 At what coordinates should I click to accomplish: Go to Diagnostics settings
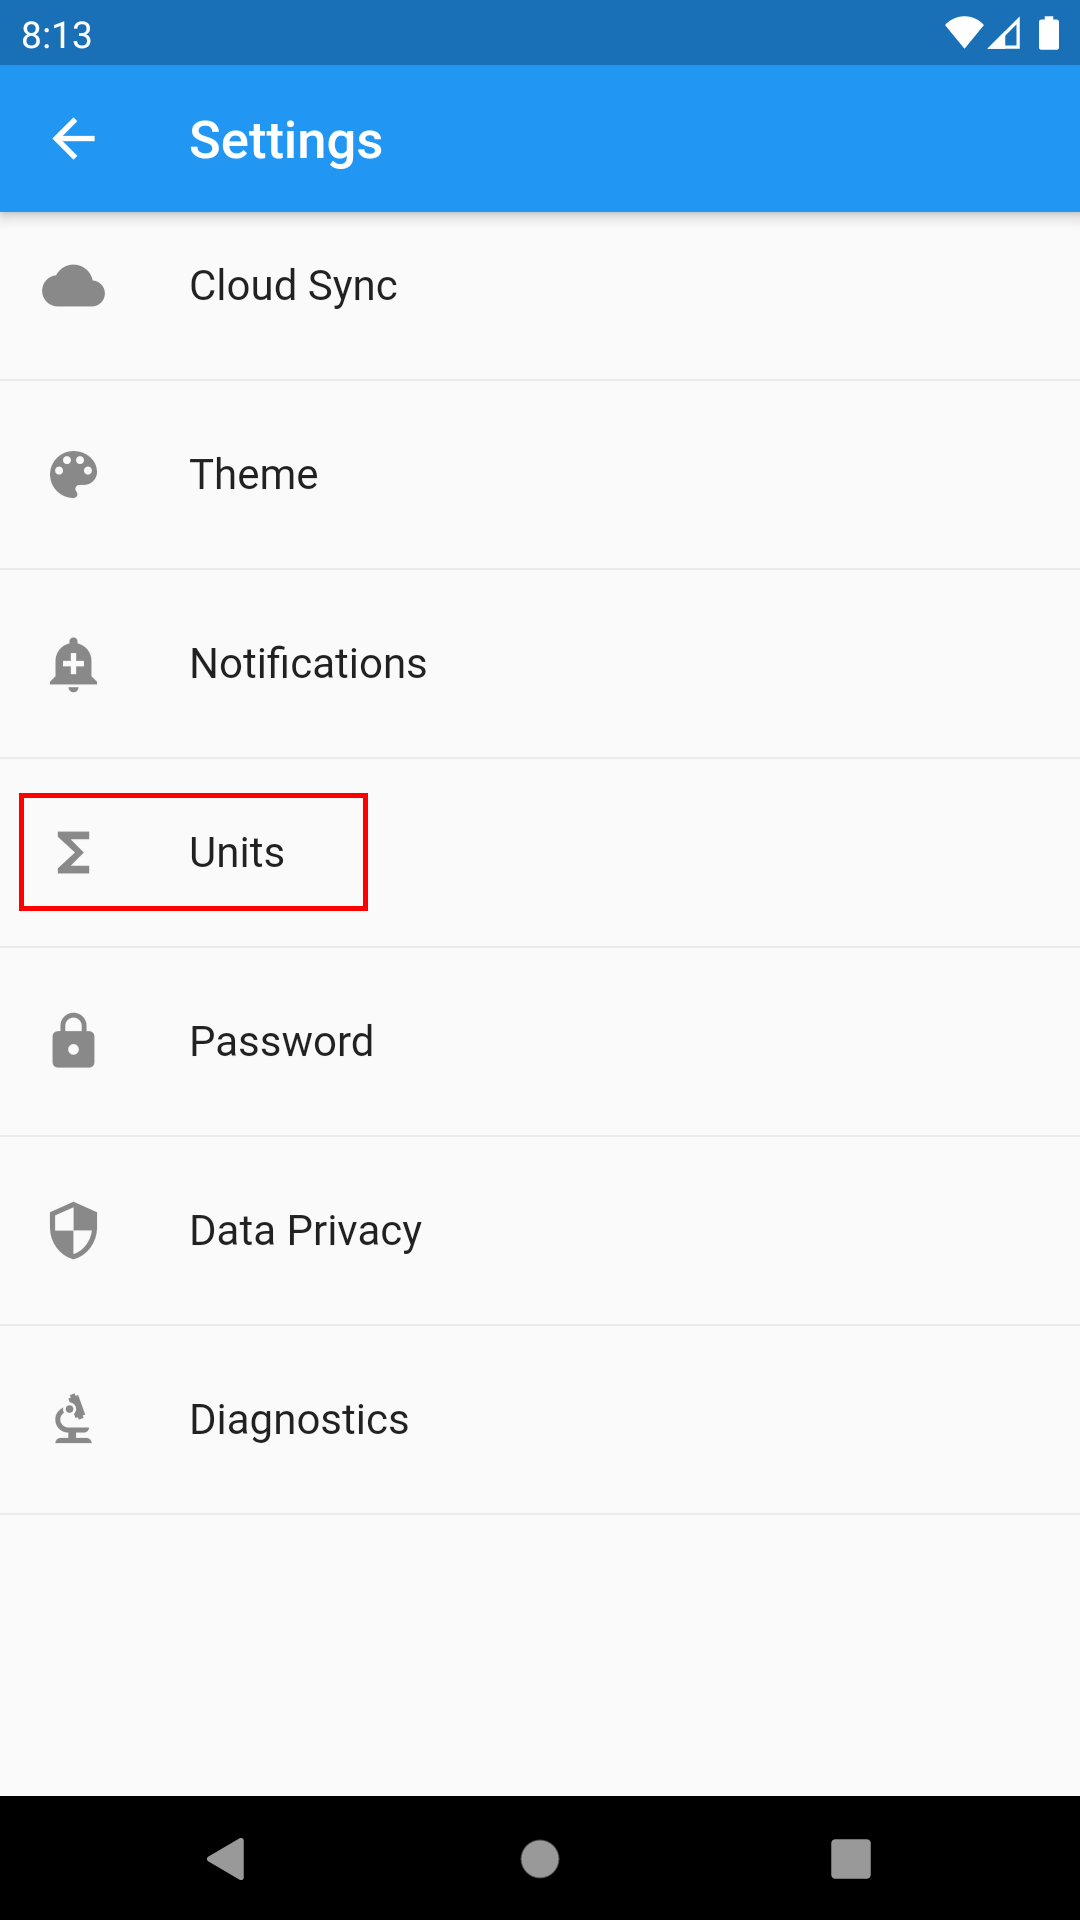pos(299,1420)
